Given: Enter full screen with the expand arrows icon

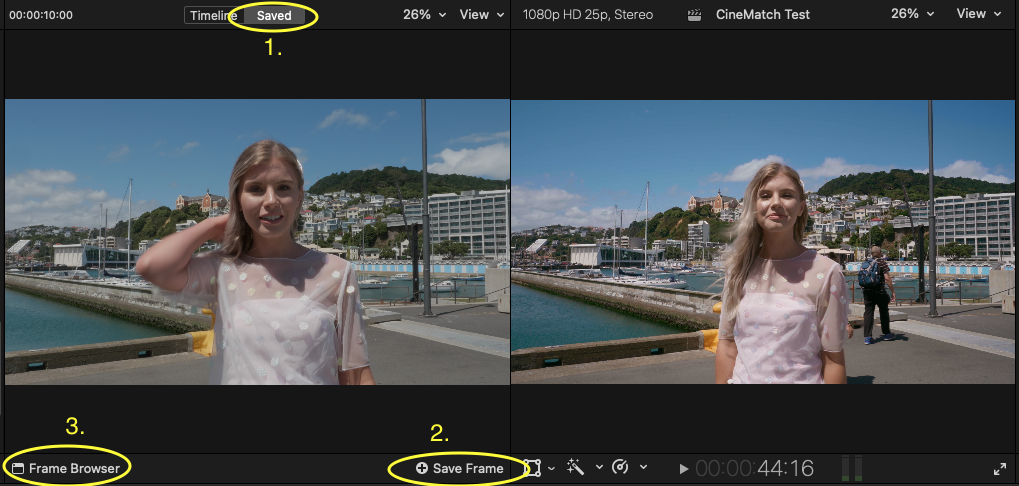Looking at the screenshot, I should click(1000, 468).
